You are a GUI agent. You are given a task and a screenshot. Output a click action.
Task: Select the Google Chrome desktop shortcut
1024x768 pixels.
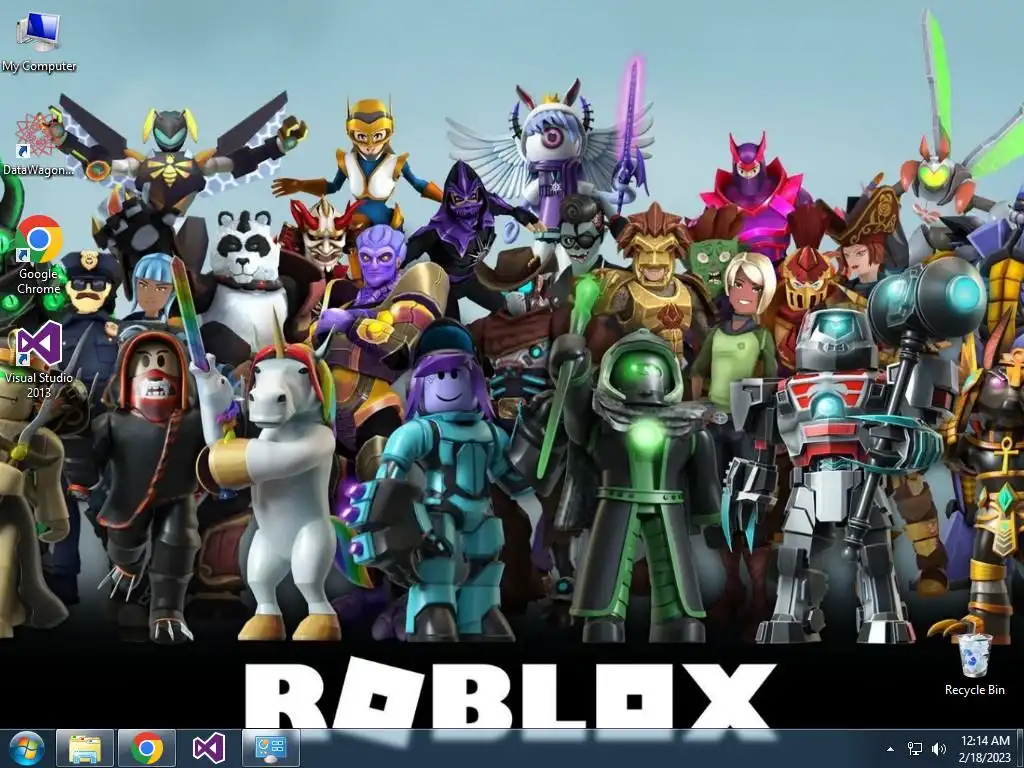(39, 255)
